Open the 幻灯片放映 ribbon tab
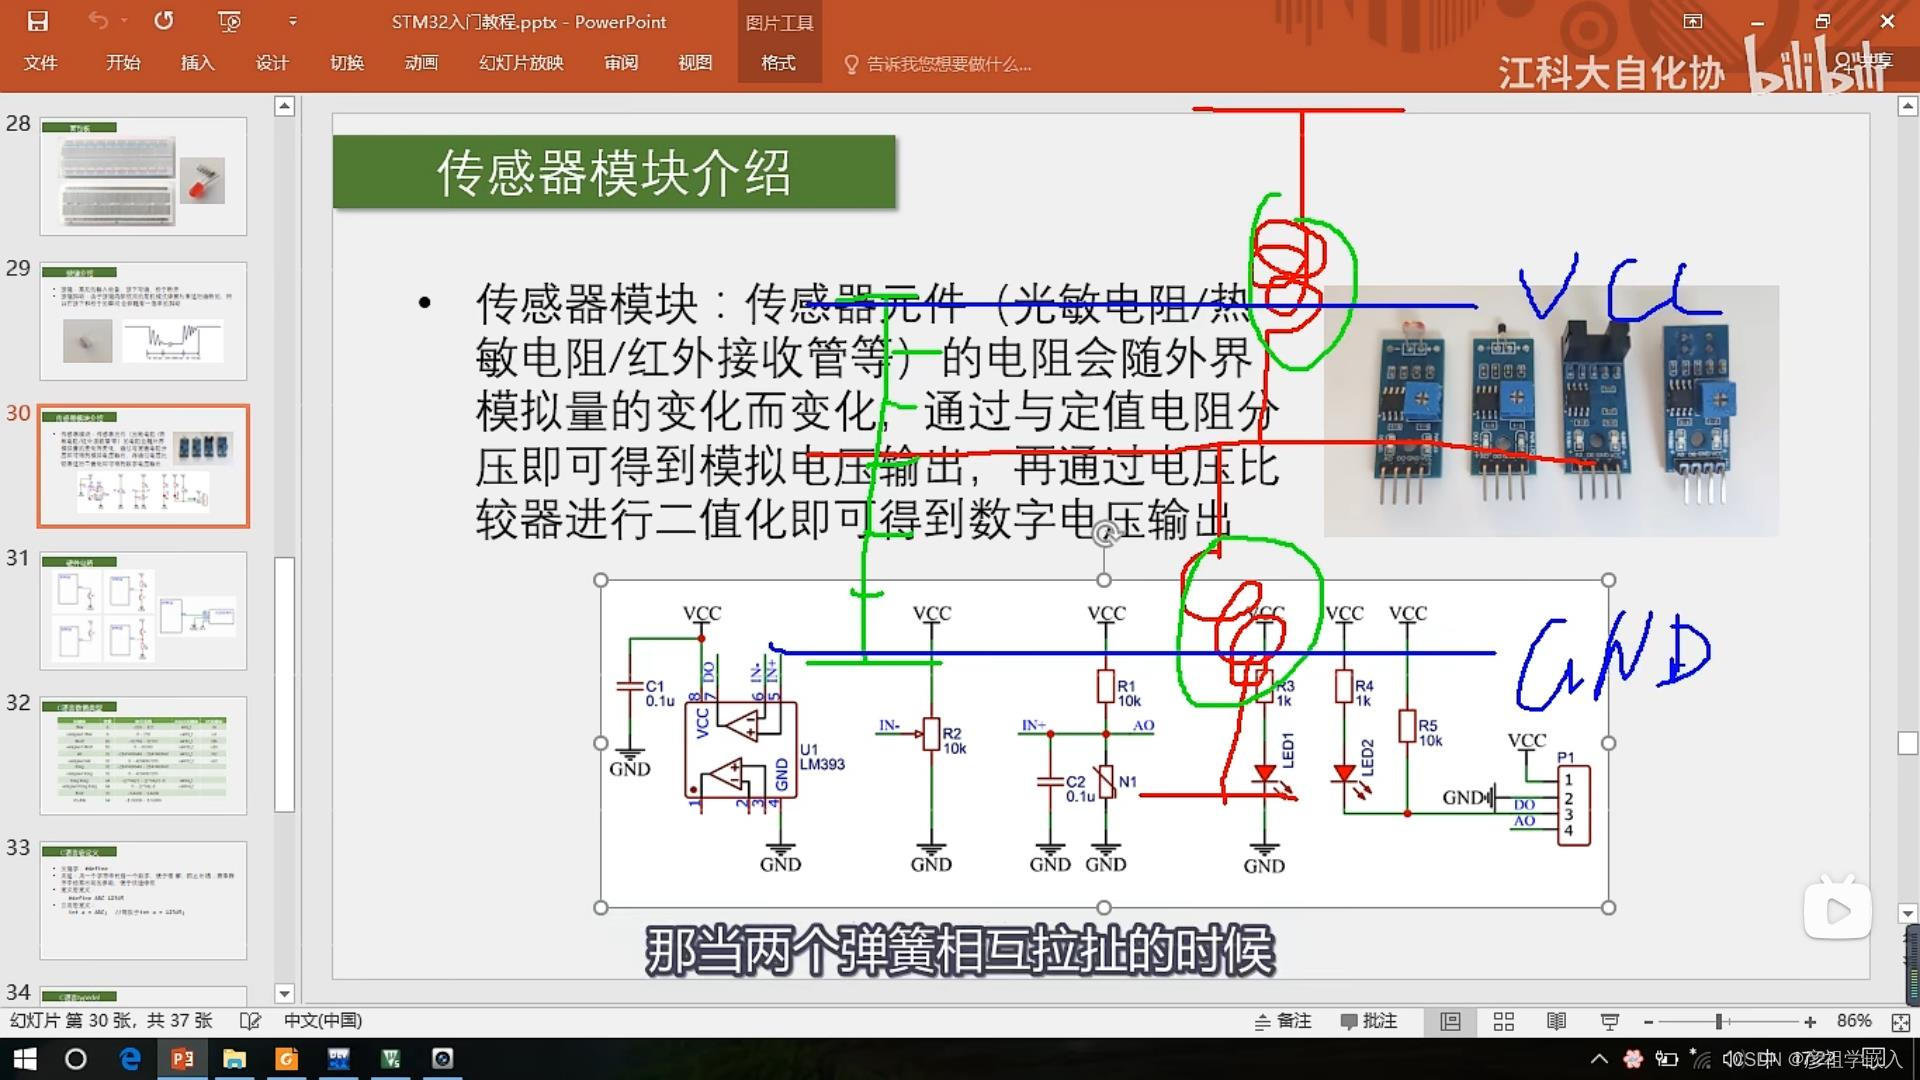 pos(521,63)
